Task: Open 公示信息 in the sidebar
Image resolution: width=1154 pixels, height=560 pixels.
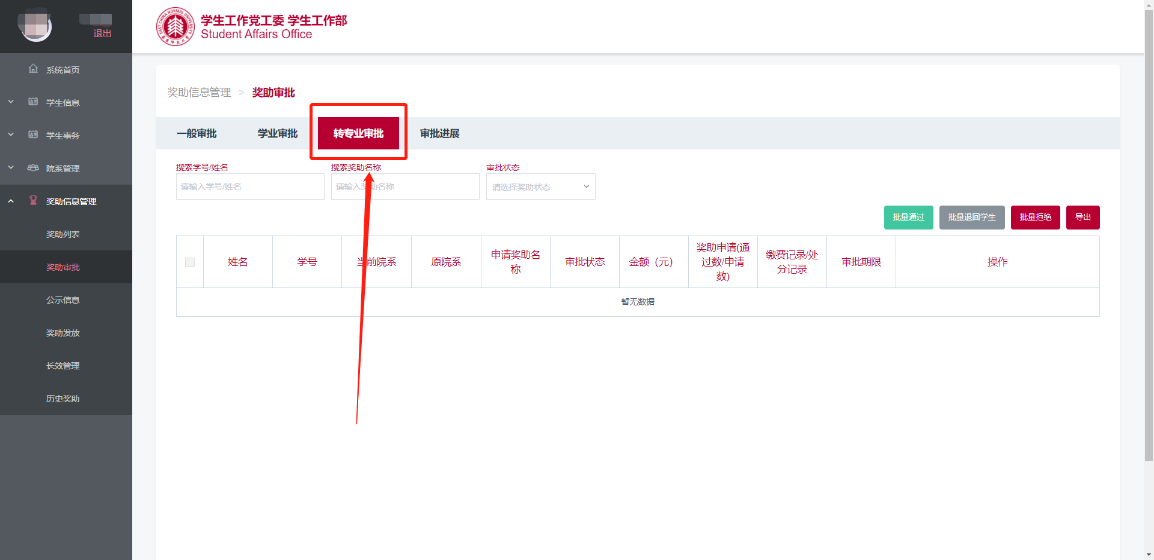Action: (x=63, y=300)
